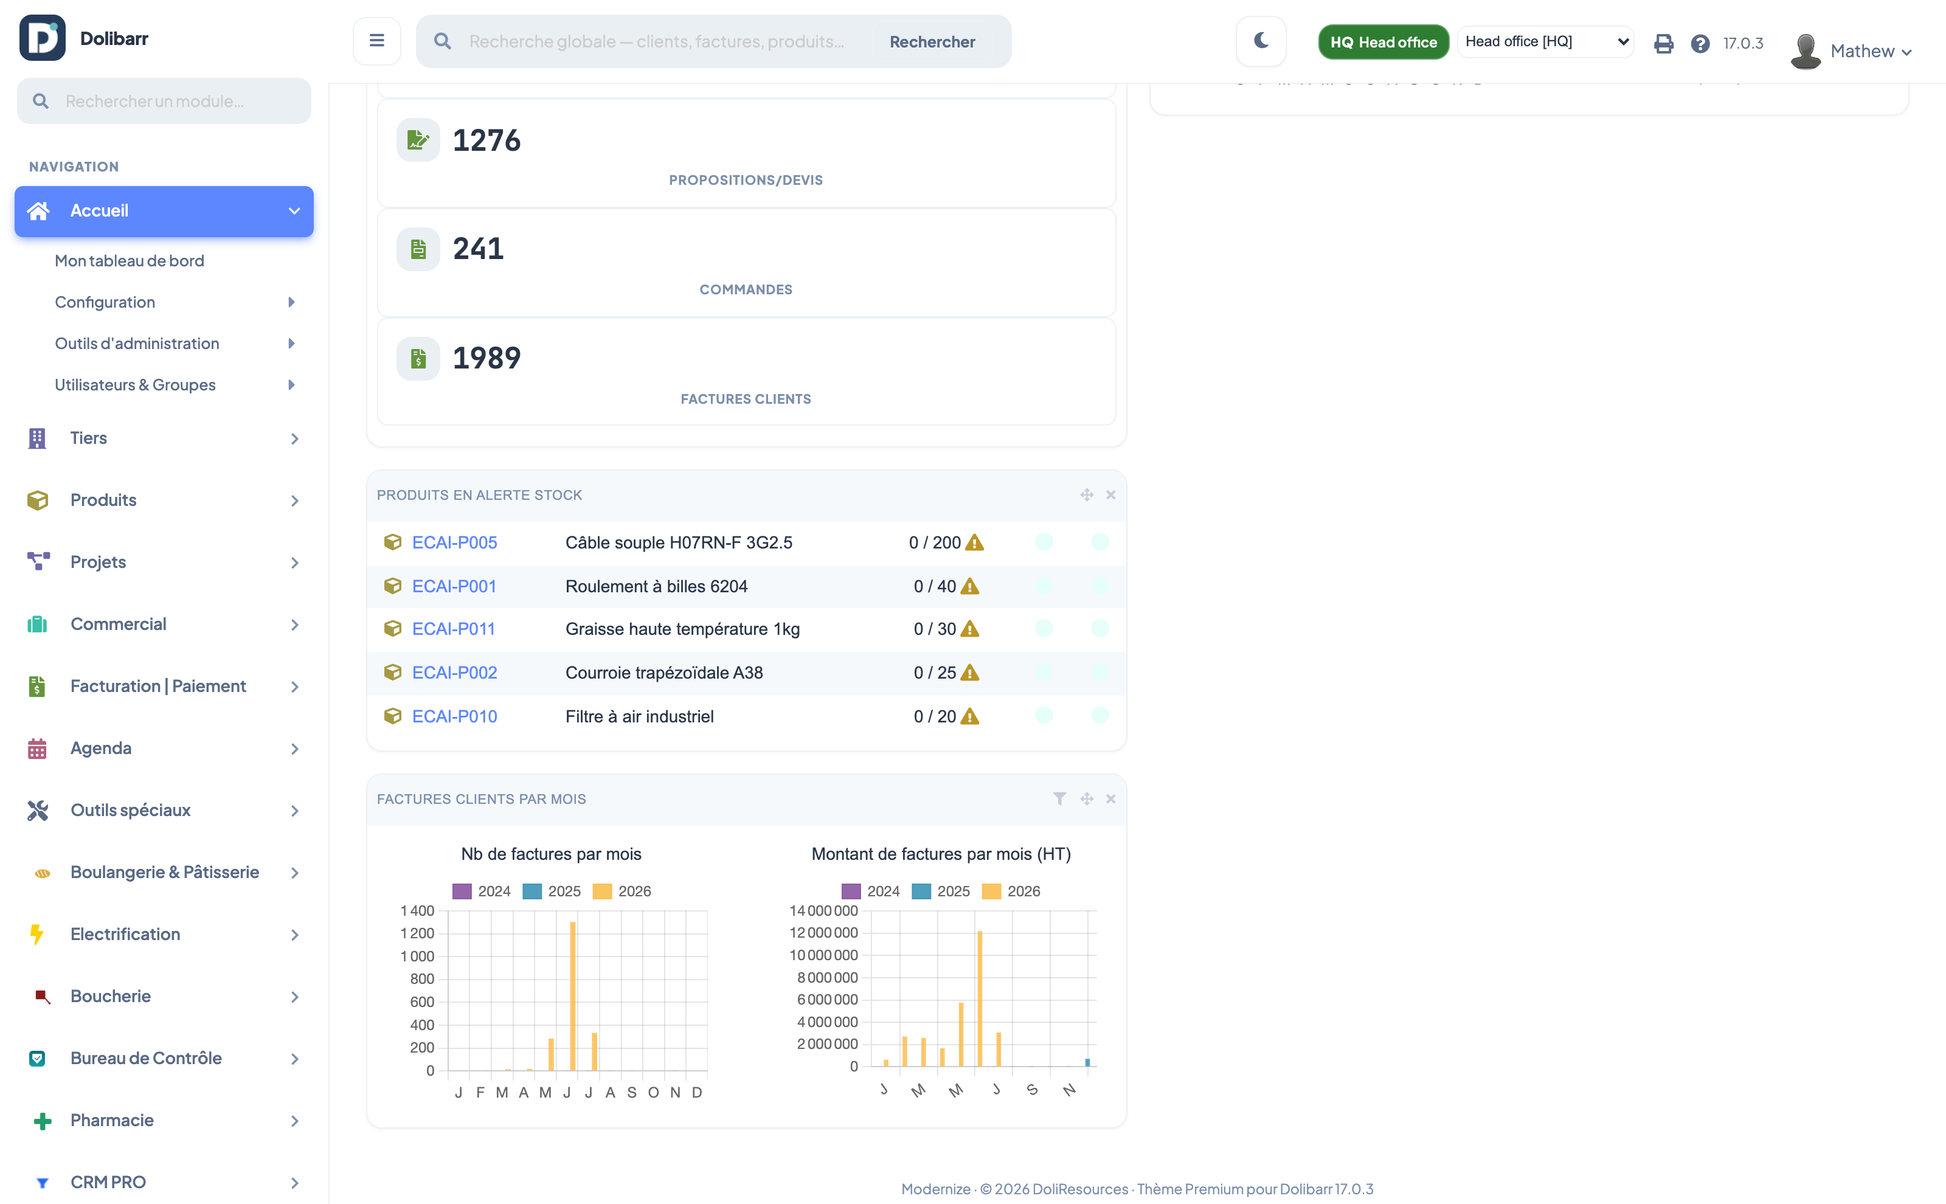Click the Agenda calendar icon

click(x=37, y=748)
